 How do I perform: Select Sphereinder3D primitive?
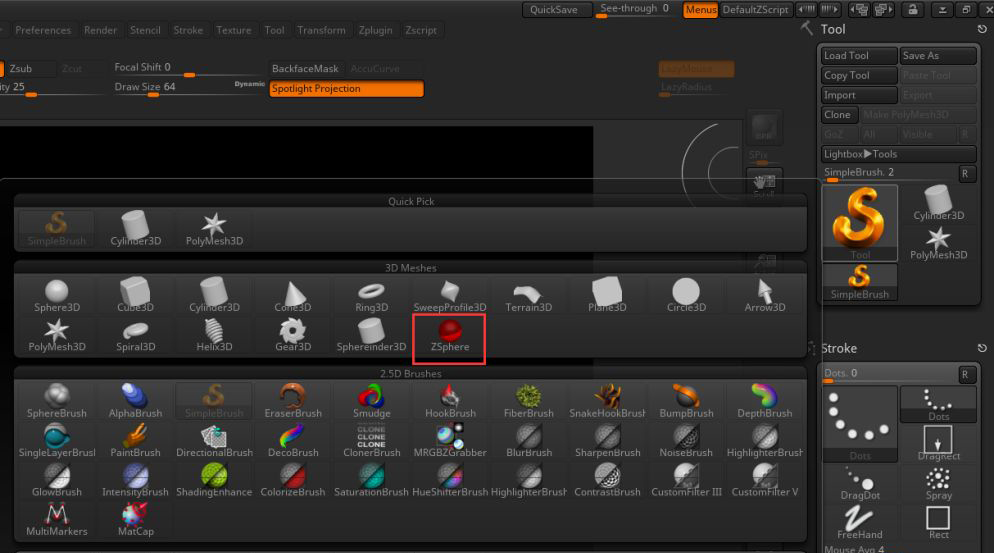coord(371,336)
